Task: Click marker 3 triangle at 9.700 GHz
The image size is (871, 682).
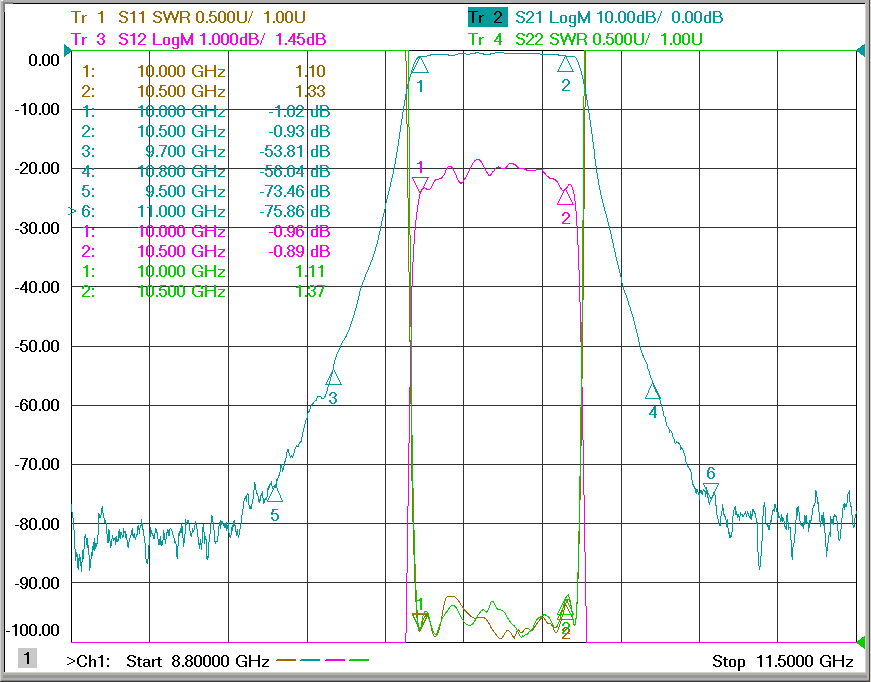Action: click(x=333, y=378)
